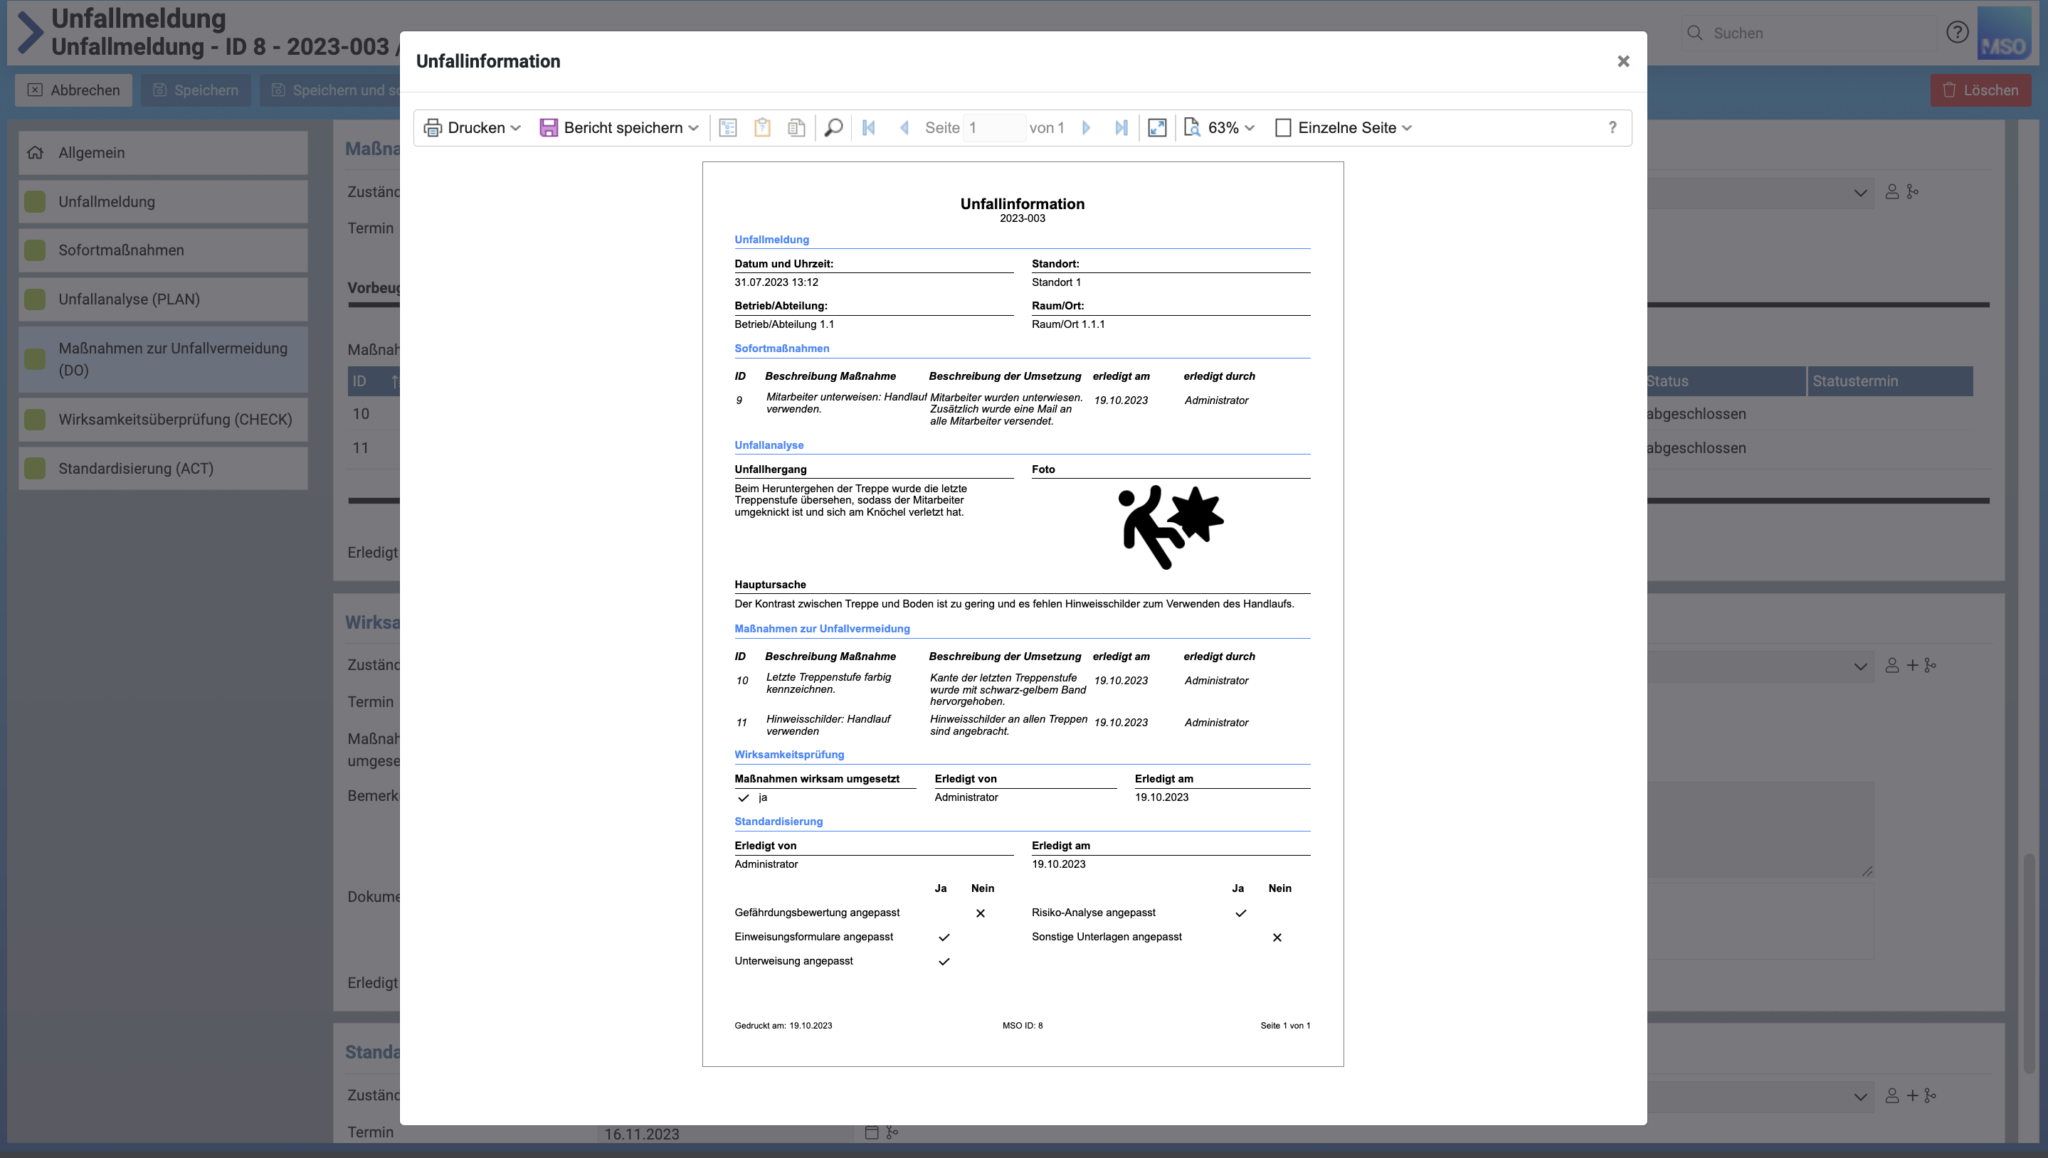Click into the Seite page number field
The image size is (2048, 1158).
tap(995, 127)
